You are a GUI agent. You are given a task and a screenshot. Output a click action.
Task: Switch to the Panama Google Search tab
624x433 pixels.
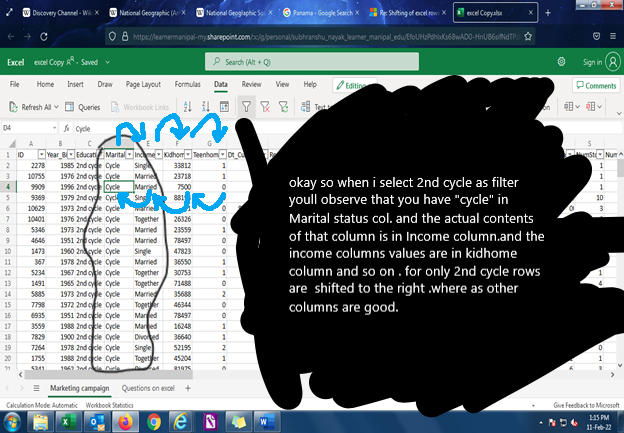pos(321,13)
